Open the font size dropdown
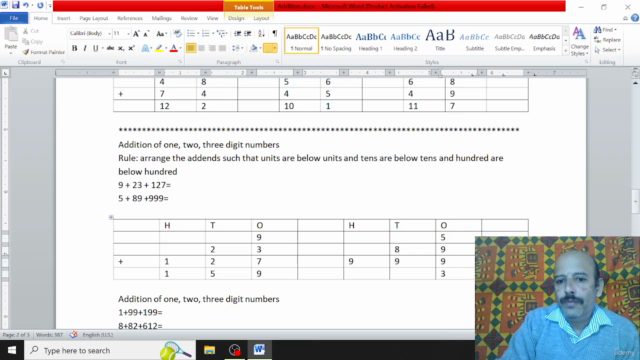The height and width of the screenshot is (360, 640). (128, 33)
